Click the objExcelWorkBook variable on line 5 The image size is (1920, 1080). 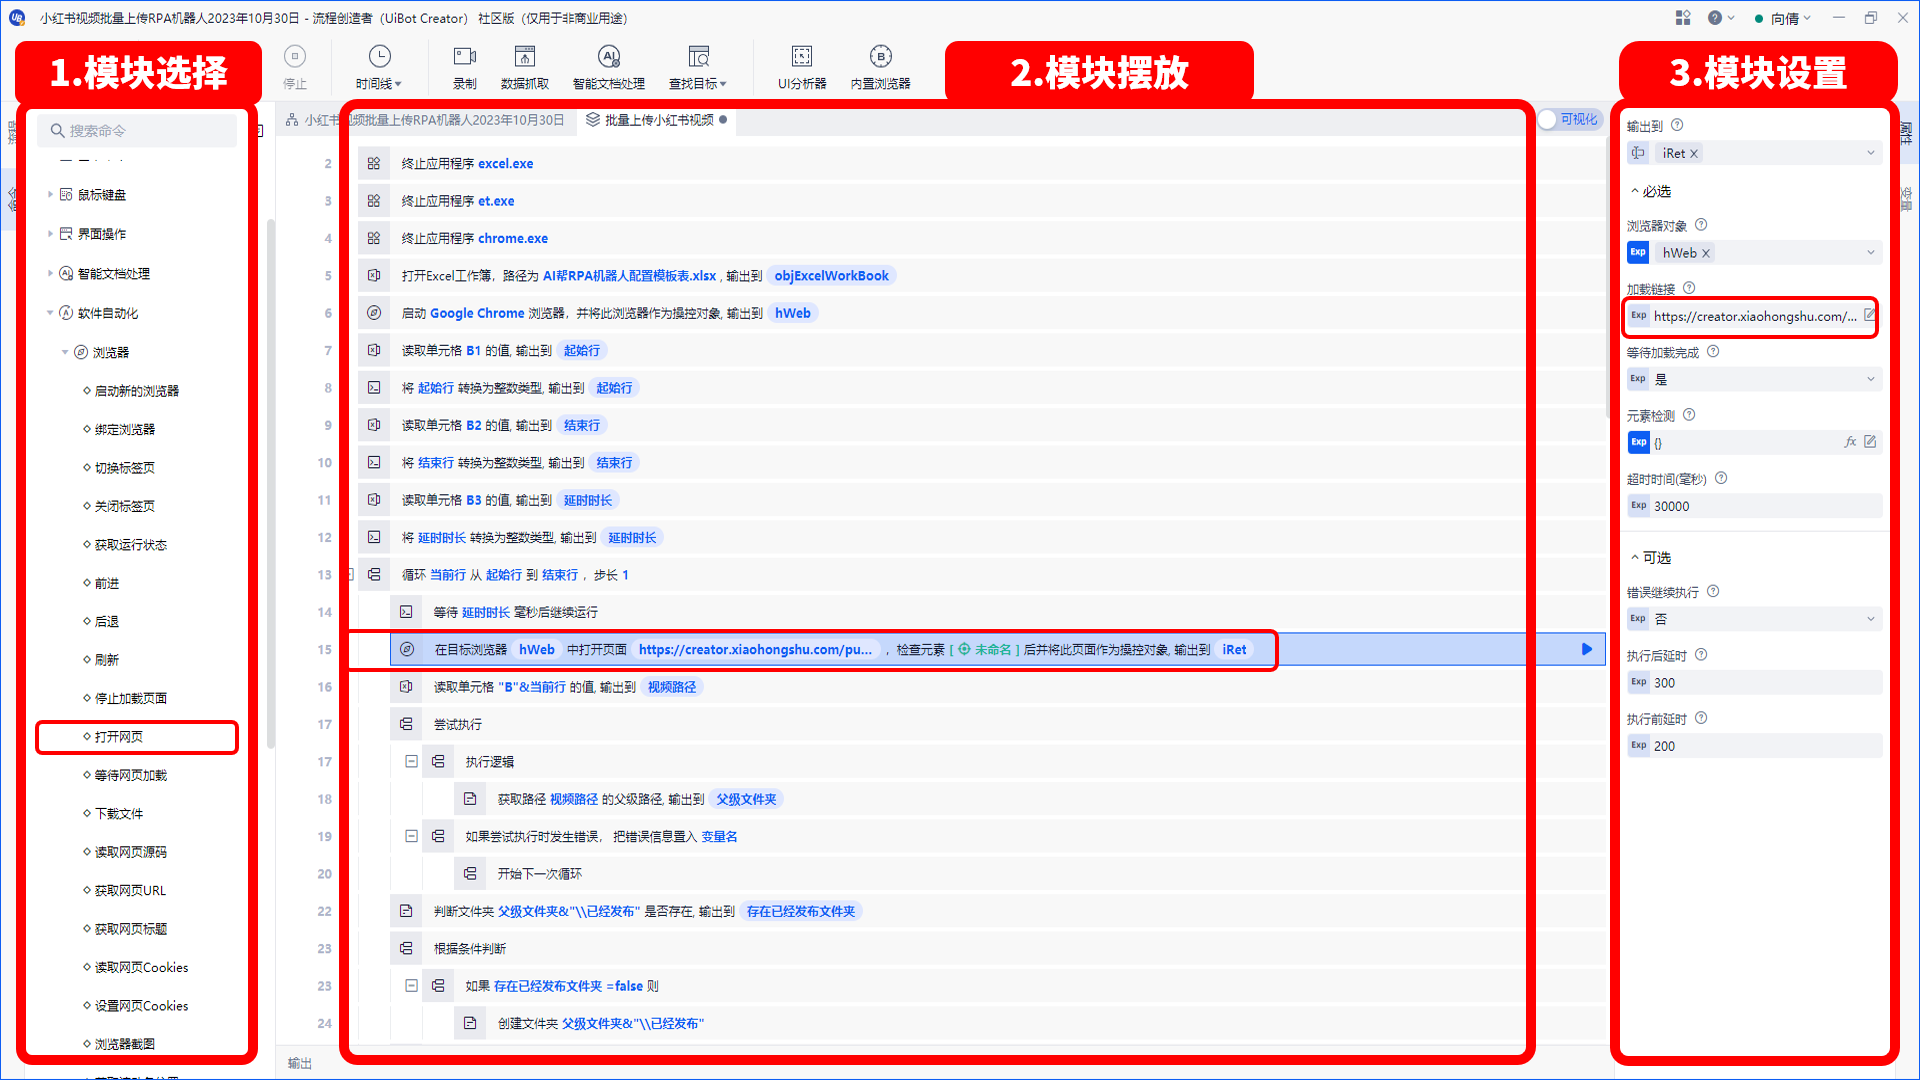tap(832, 275)
